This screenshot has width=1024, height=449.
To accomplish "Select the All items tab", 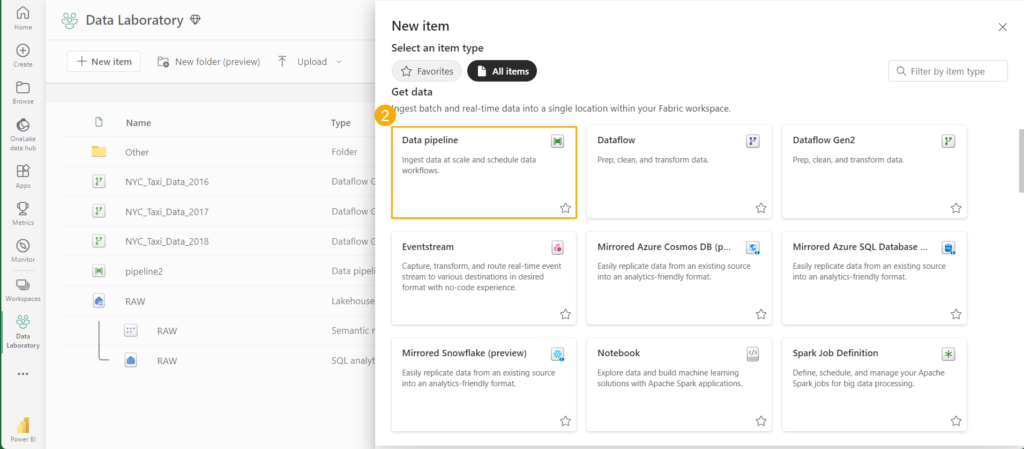I will 502,71.
